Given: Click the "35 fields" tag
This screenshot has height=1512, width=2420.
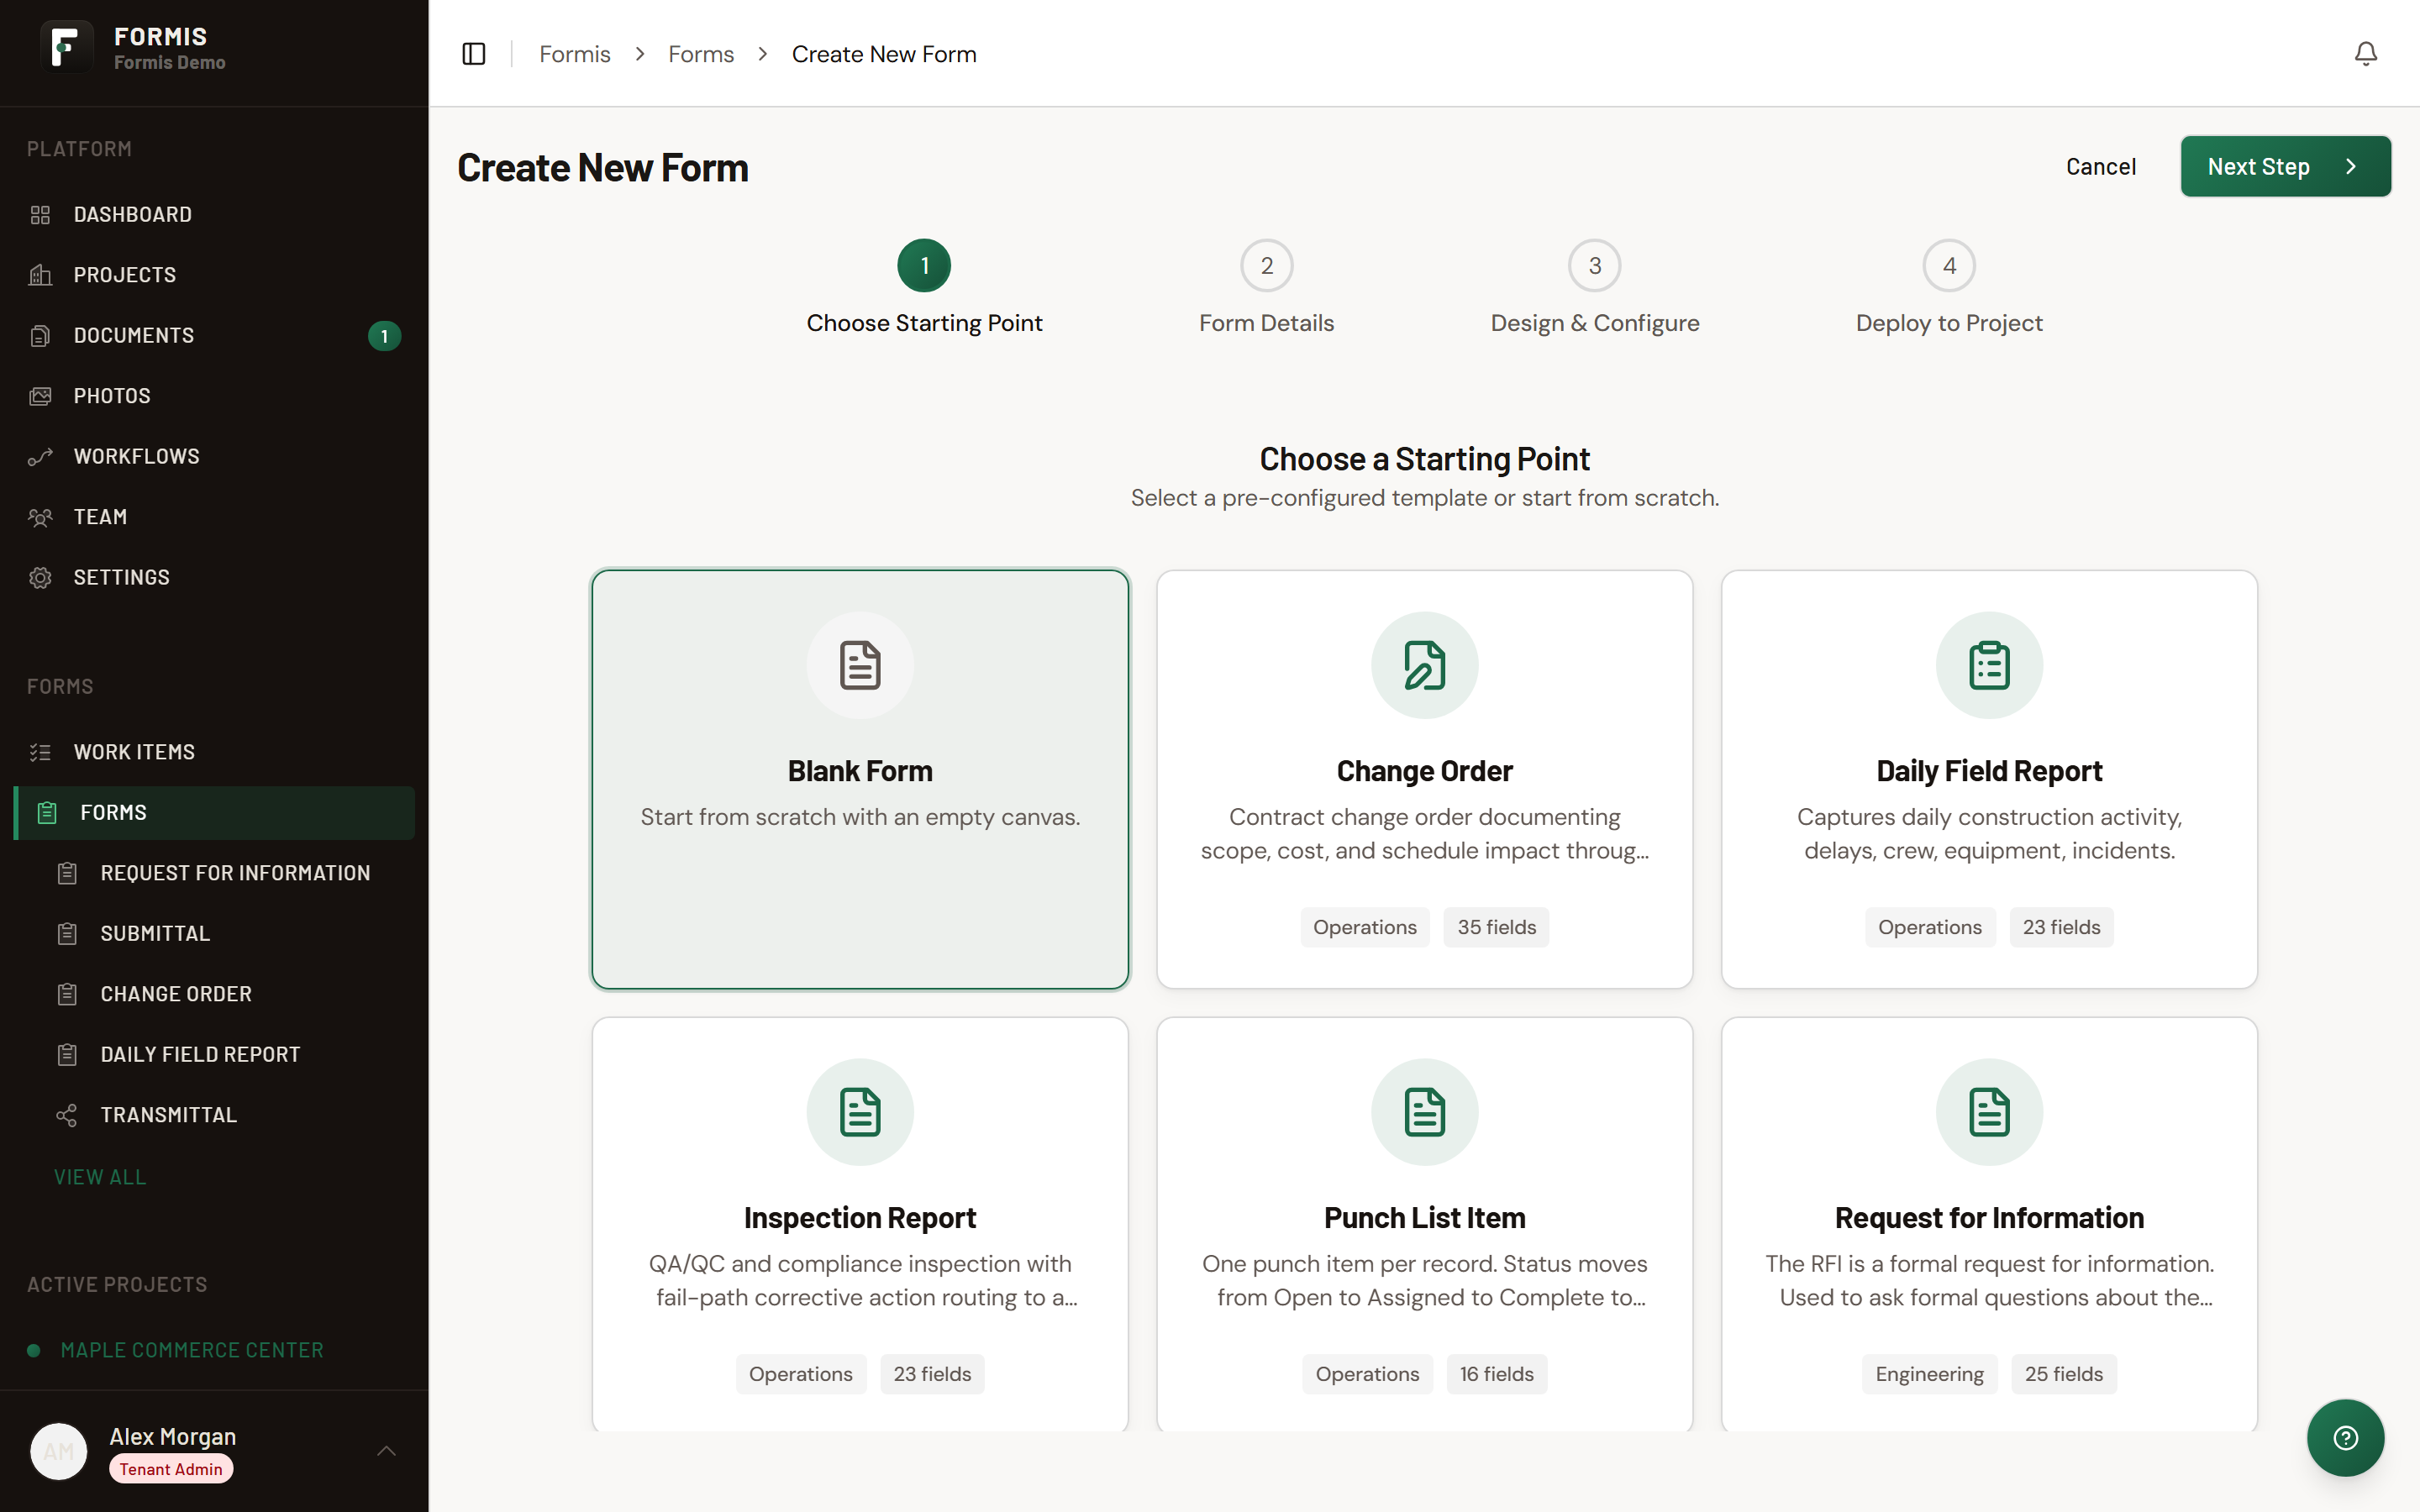Looking at the screenshot, I should [1496, 927].
